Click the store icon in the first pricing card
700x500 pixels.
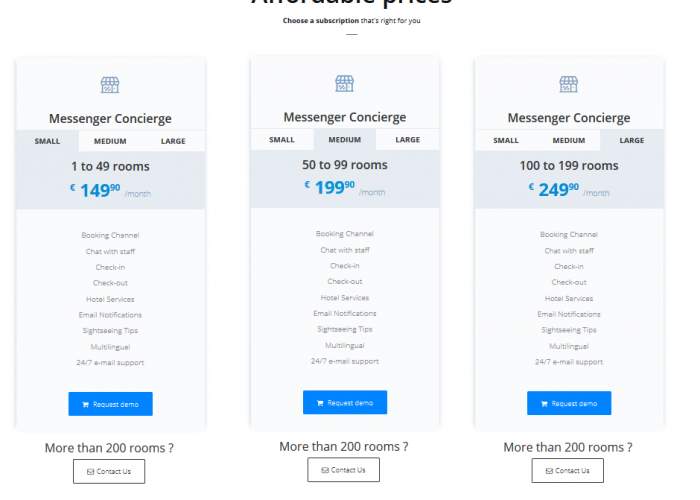(x=110, y=84)
